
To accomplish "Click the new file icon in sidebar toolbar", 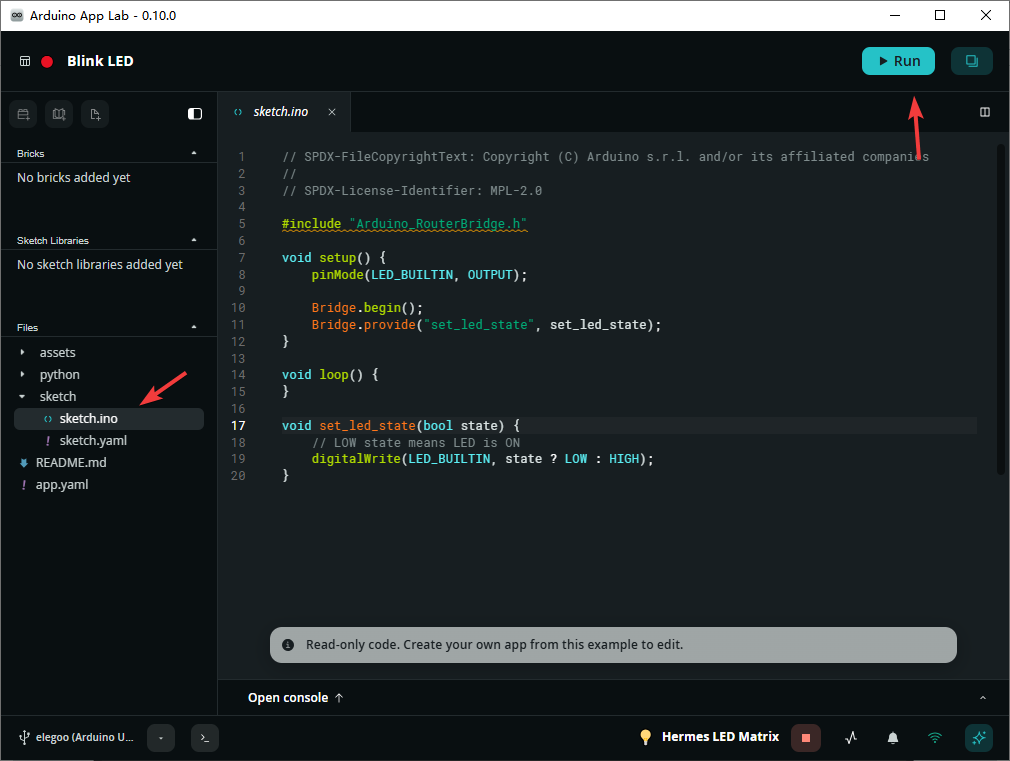I will (95, 114).
